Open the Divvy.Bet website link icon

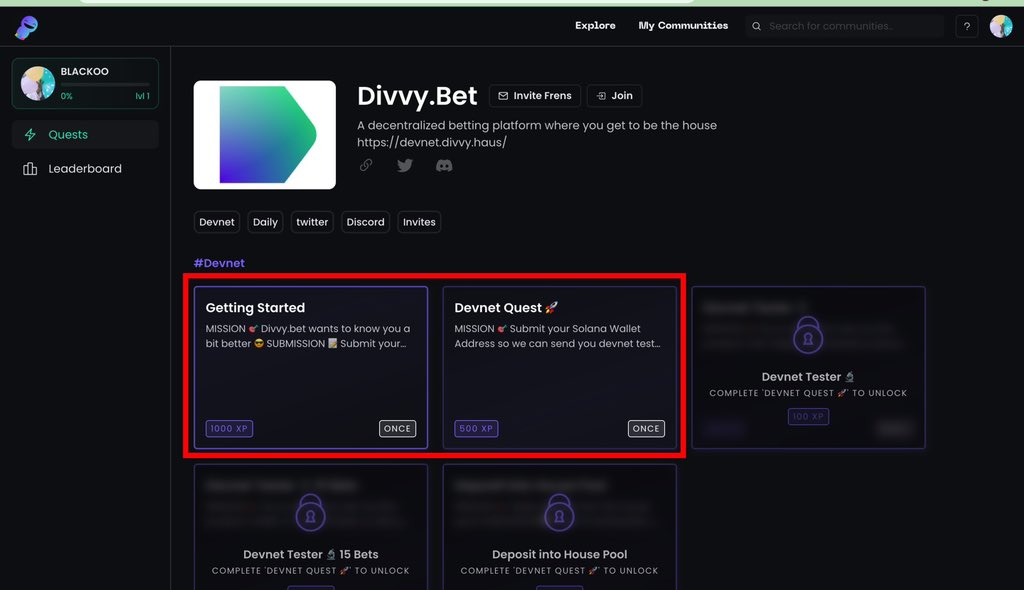click(366, 165)
